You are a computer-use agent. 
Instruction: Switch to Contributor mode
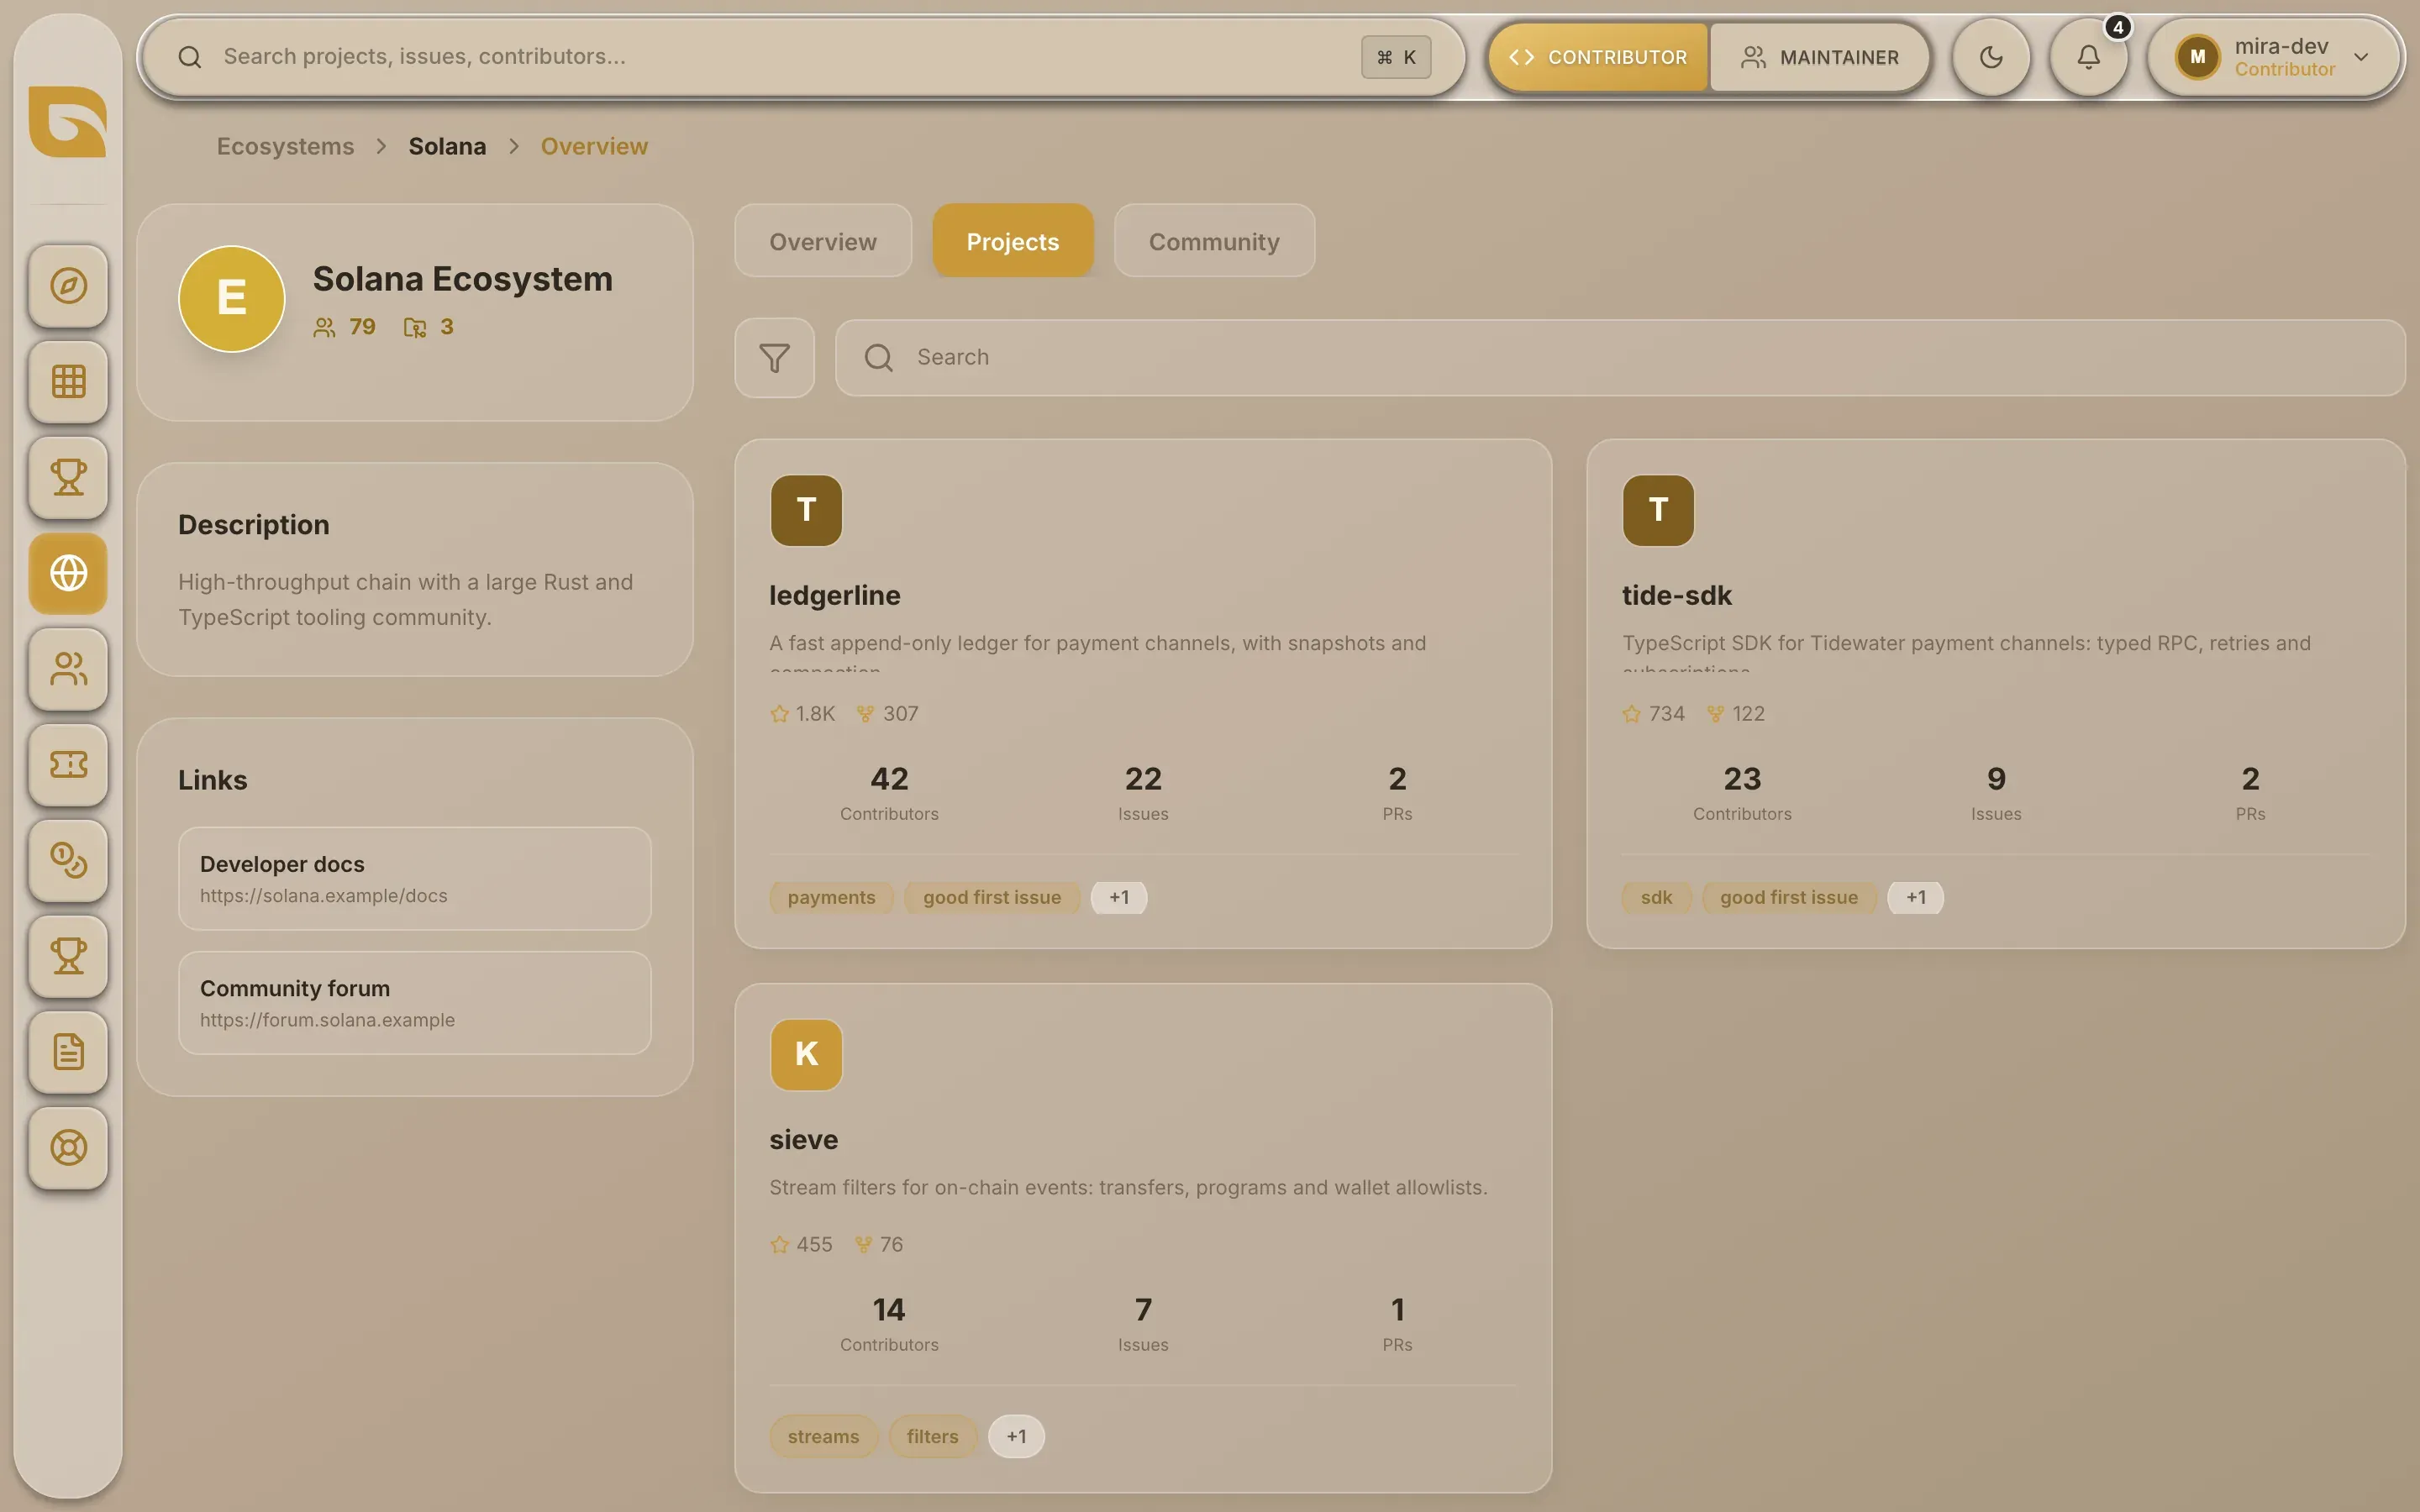point(1597,57)
